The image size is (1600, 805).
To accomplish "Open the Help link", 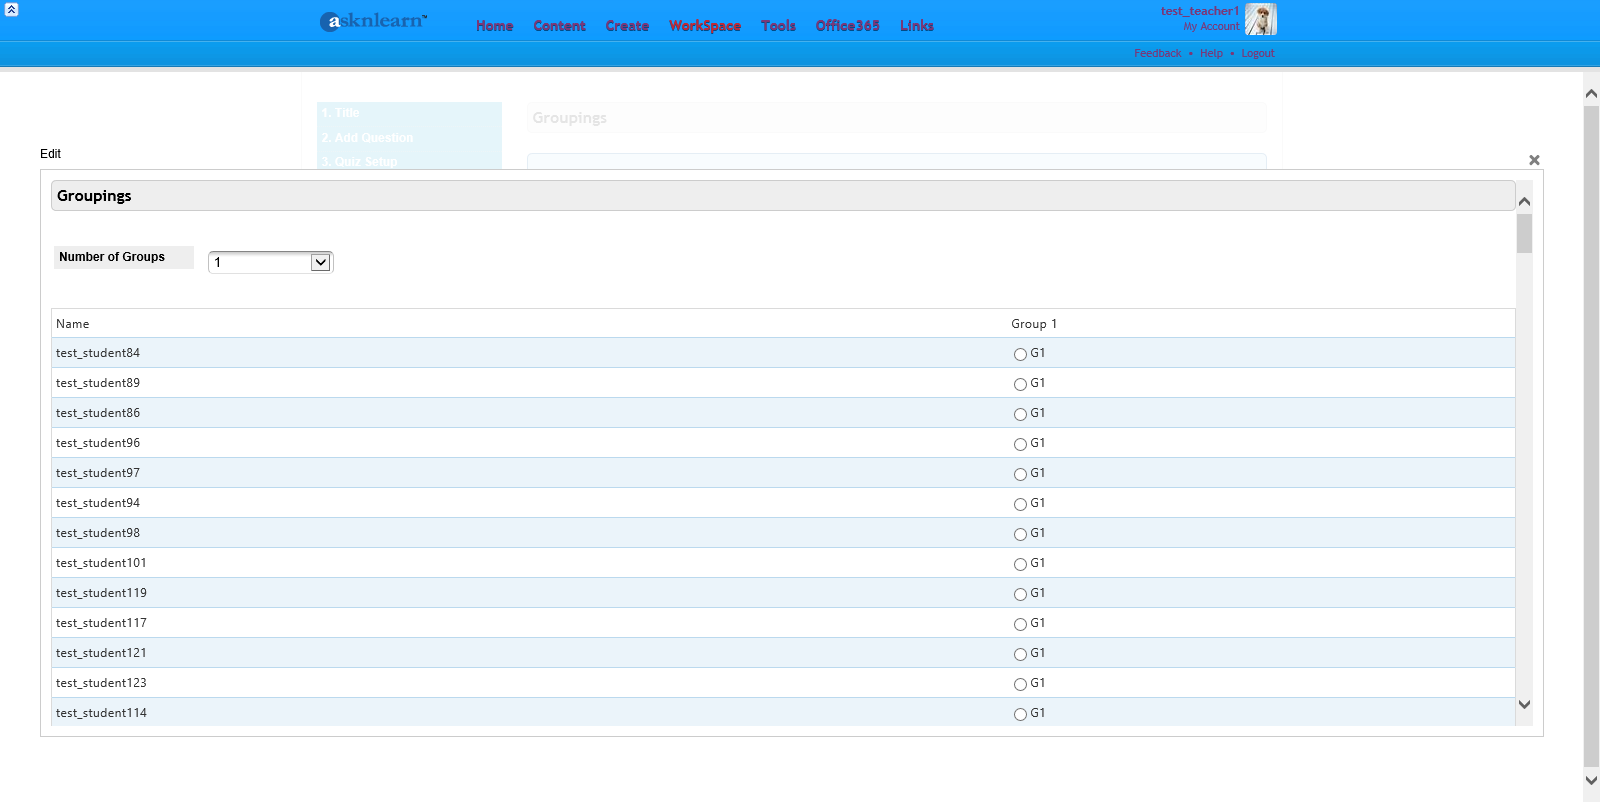I will pyautogui.click(x=1211, y=54).
